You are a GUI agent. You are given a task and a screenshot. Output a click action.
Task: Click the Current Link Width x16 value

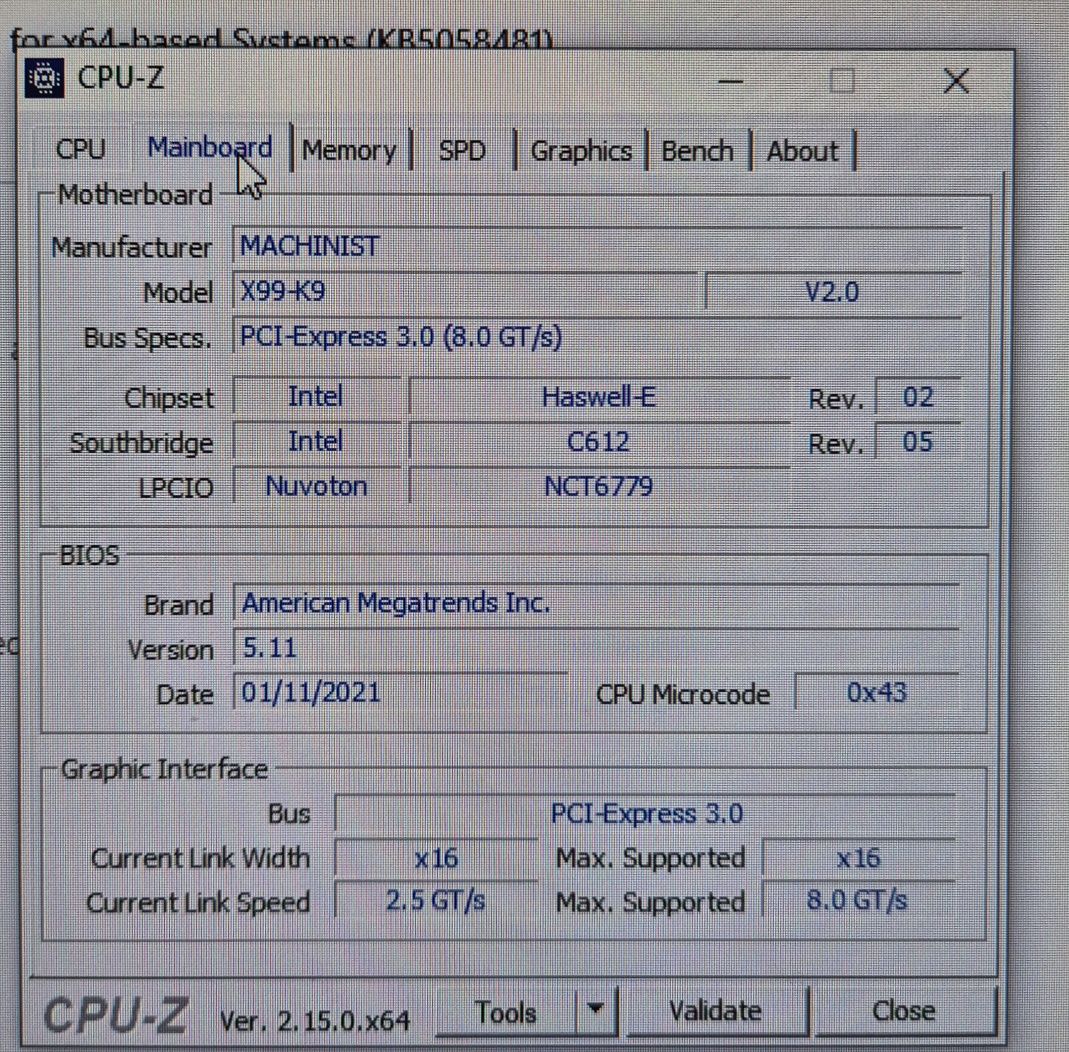[x=436, y=858]
